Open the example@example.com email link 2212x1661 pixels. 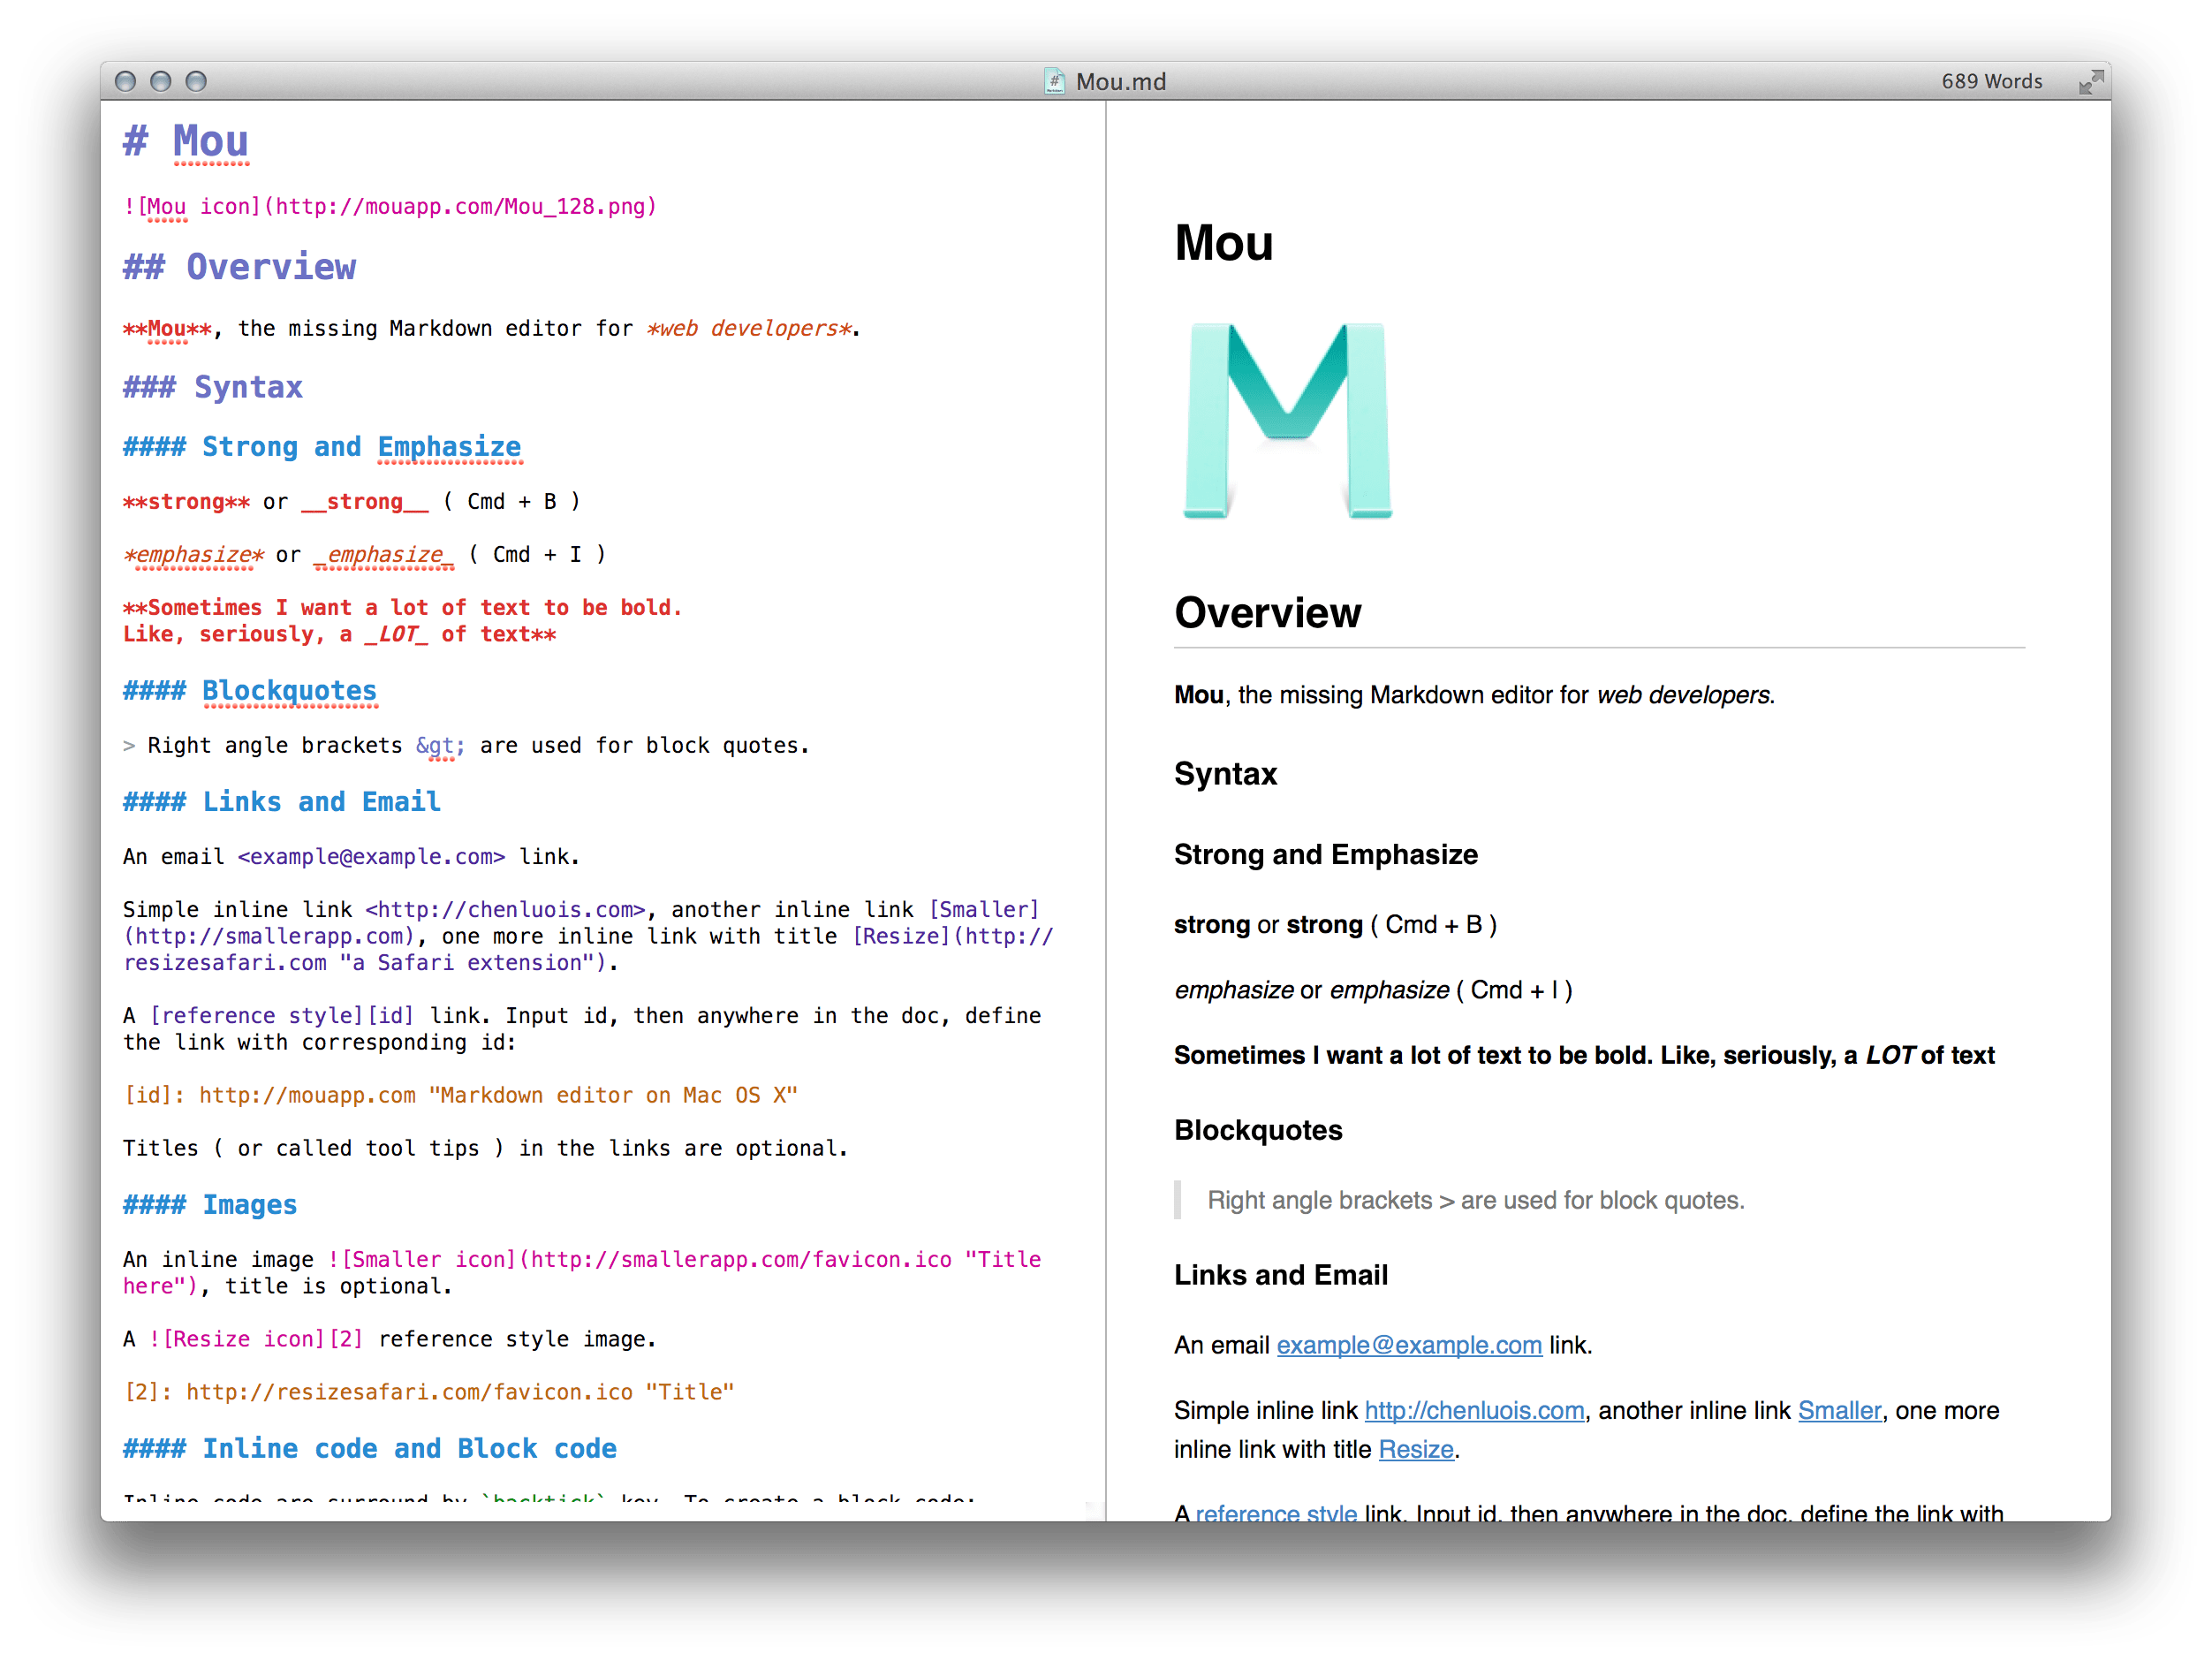(1408, 1345)
